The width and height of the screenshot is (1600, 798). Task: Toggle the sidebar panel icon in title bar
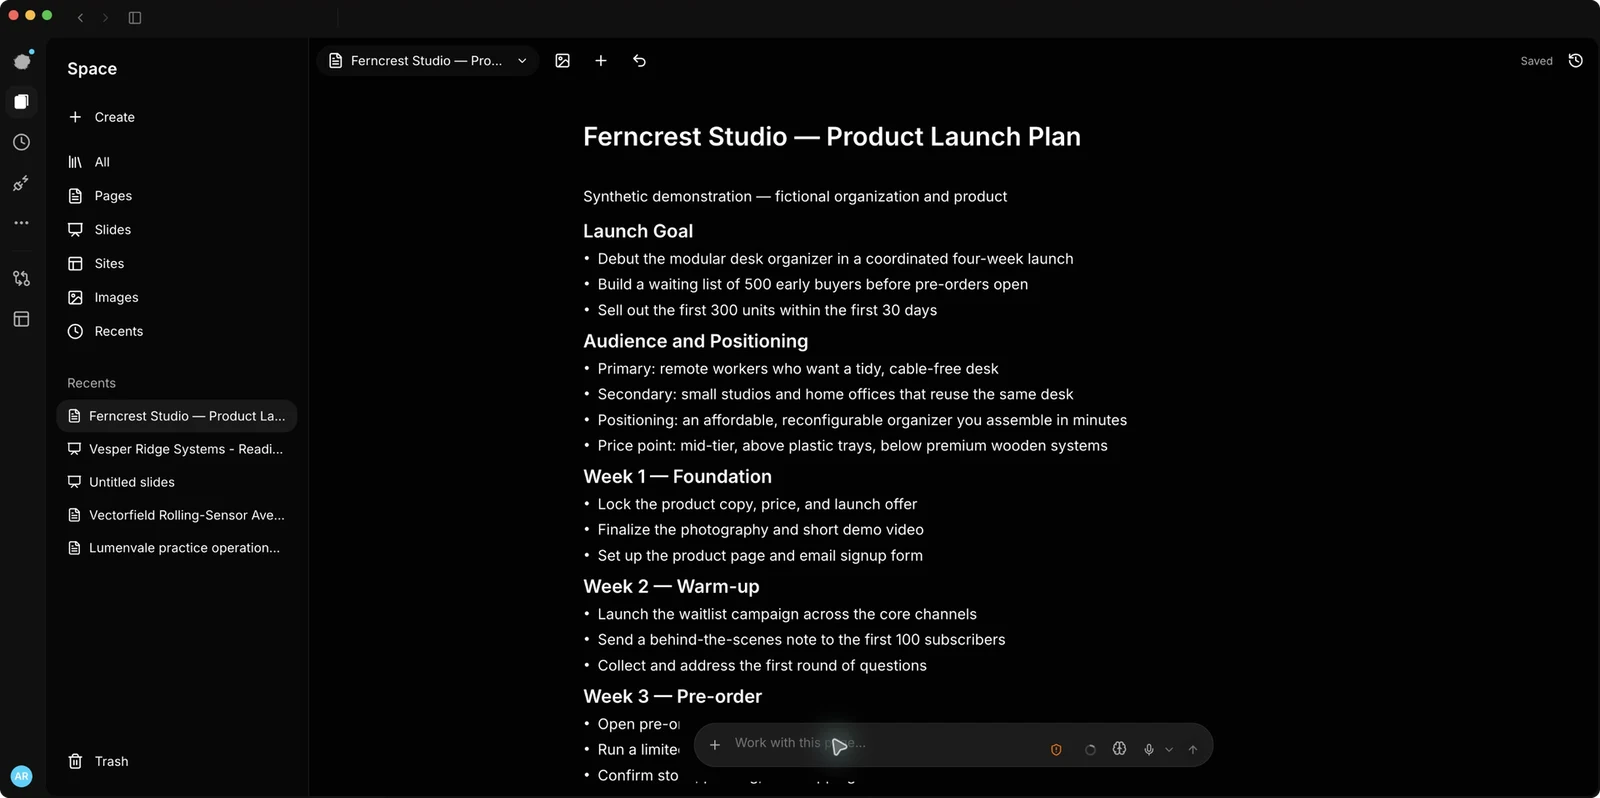[135, 17]
